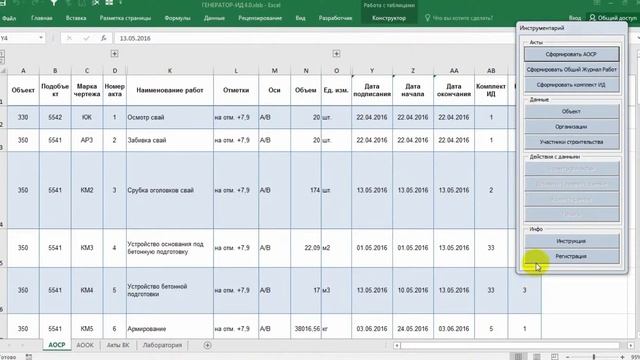
Task: Open the Данные ribbon tab
Action: click(x=214, y=18)
